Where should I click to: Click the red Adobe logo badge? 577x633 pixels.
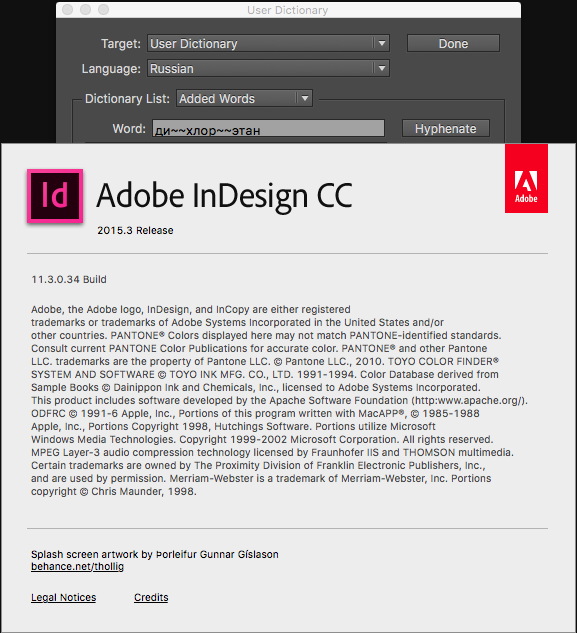pyautogui.click(x=526, y=178)
